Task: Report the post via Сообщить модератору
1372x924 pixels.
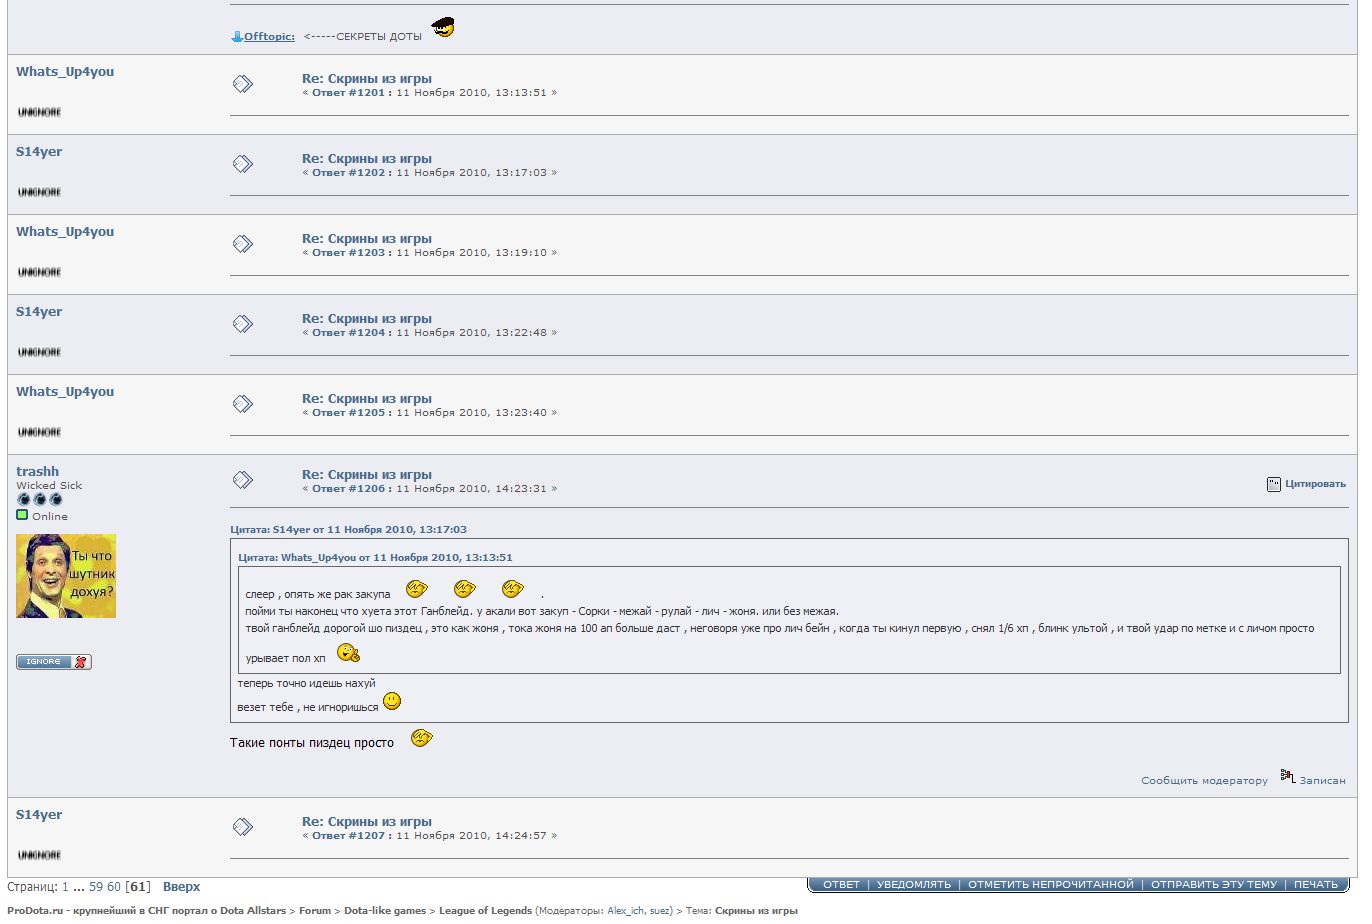Action: [1203, 781]
